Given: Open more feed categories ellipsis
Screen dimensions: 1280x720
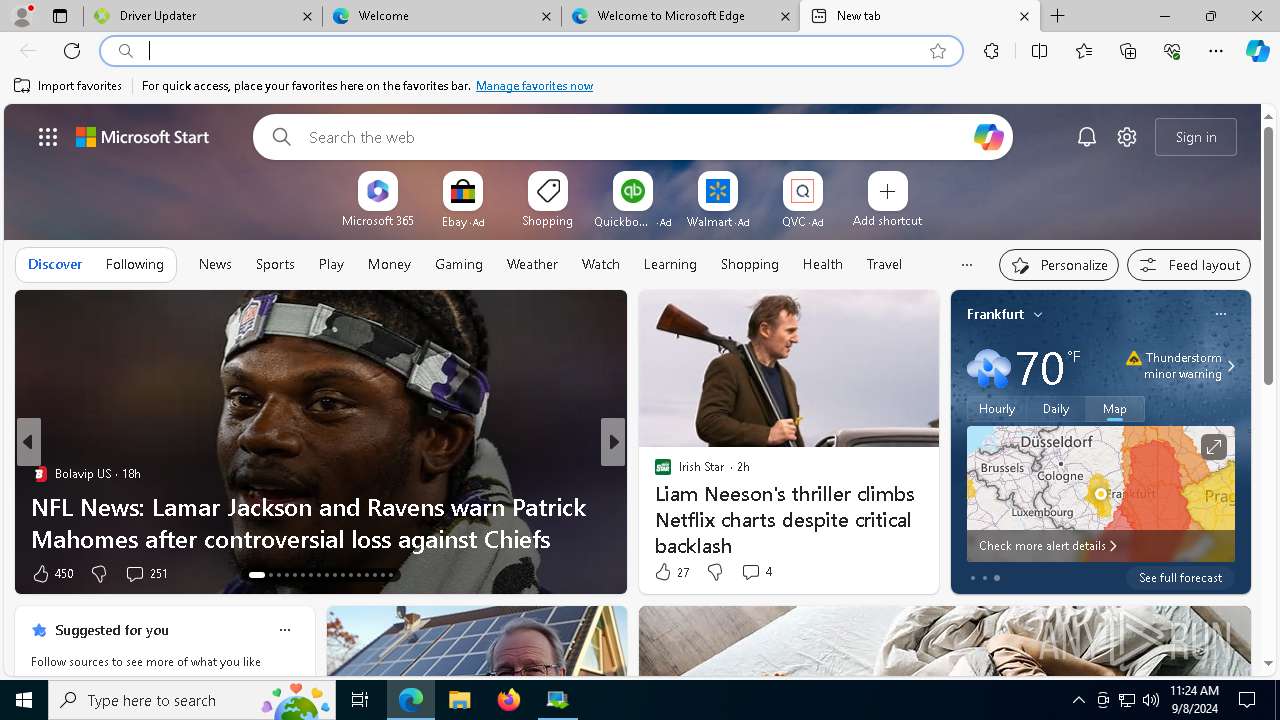Looking at the screenshot, I should [x=966, y=265].
